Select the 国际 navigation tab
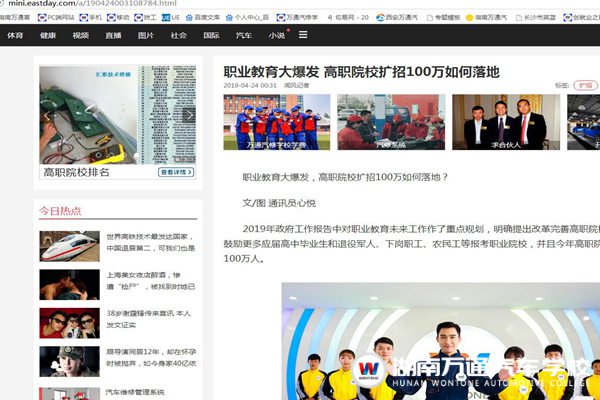This screenshot has width=600, height=400. click(x=211, y=35)
